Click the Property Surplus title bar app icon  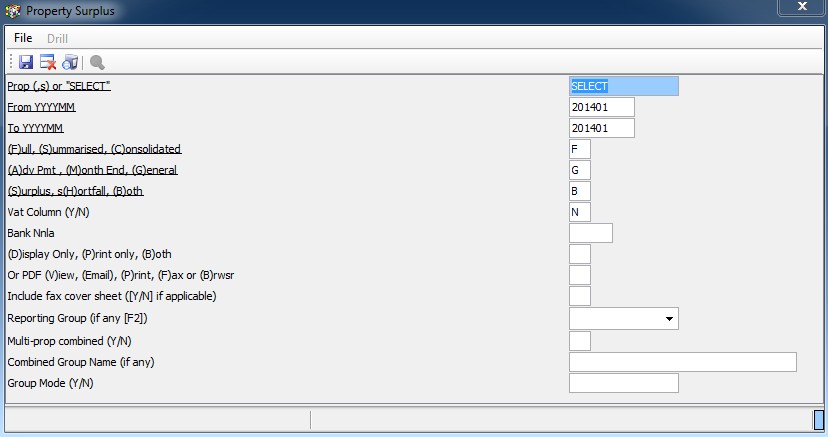11,9
